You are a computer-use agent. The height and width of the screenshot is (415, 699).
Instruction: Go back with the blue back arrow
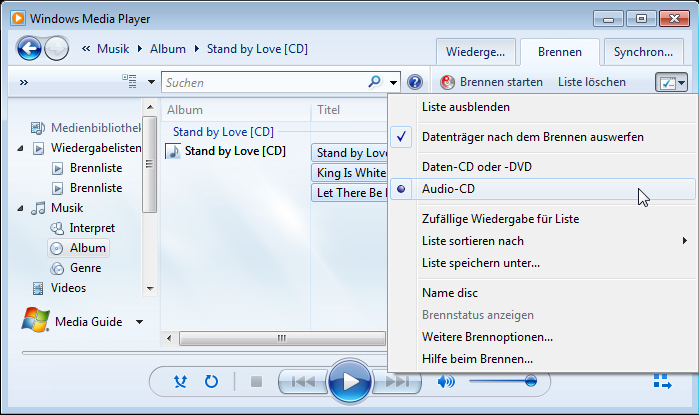[29, 48]
